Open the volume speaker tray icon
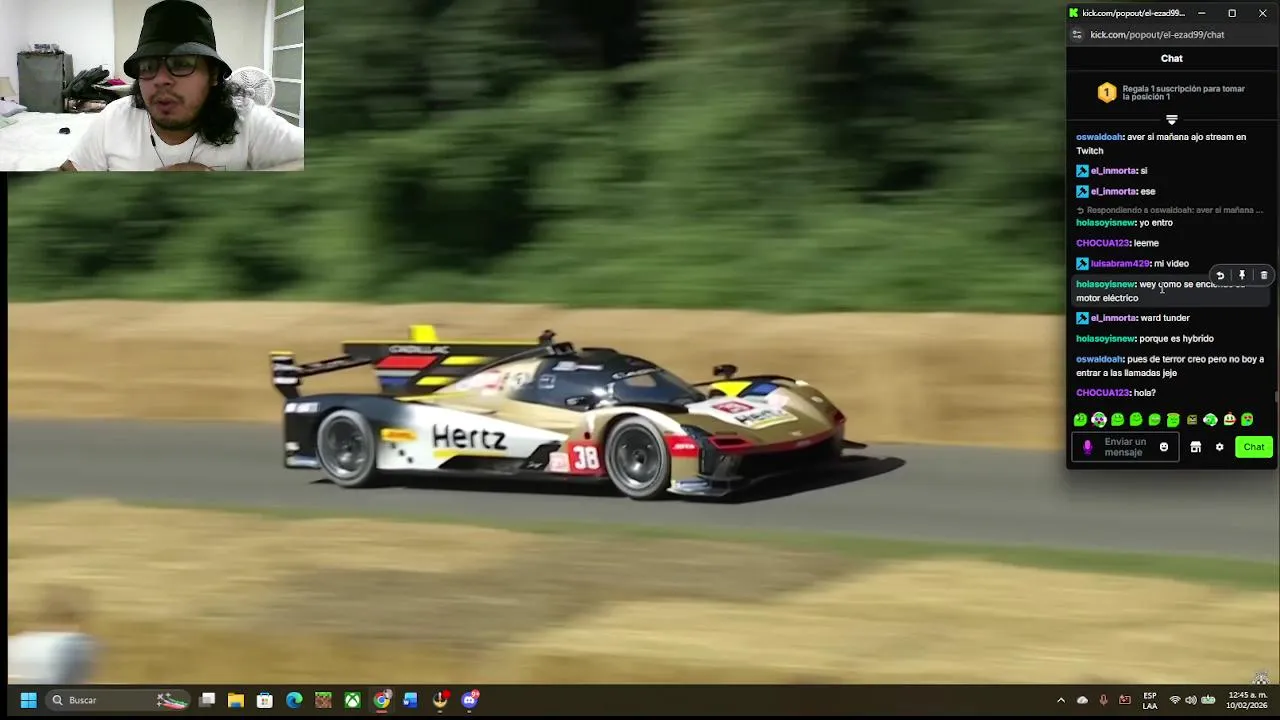Image resolution: width=1280 pixels, height=720 pixels. click(1191, 700)
